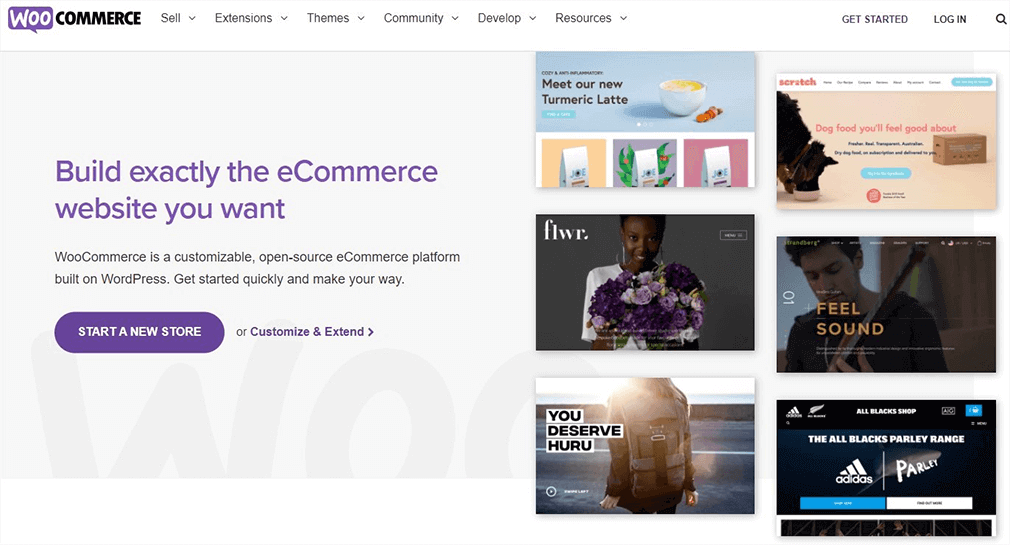Open the You Deserve Huru backpack thumbnail

645,446
